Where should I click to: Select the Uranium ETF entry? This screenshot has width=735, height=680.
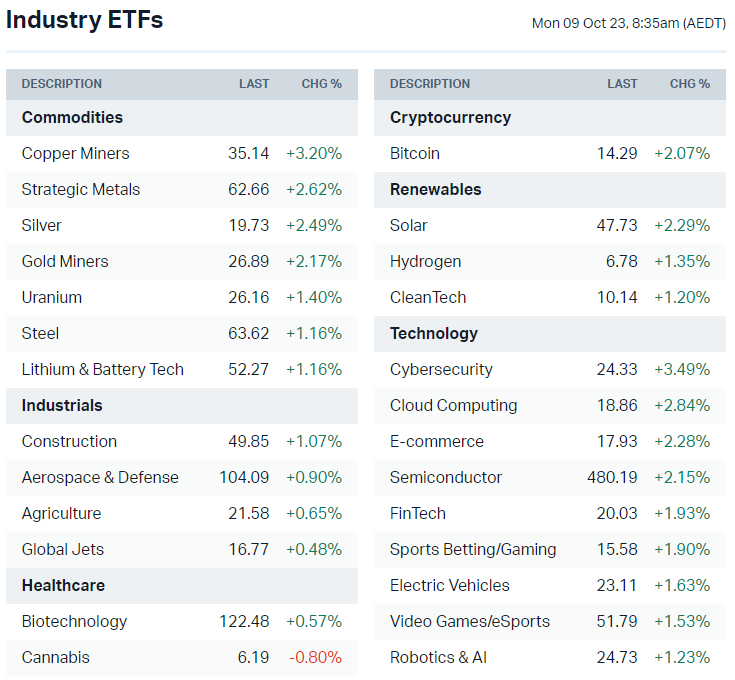tap(52, 297)
